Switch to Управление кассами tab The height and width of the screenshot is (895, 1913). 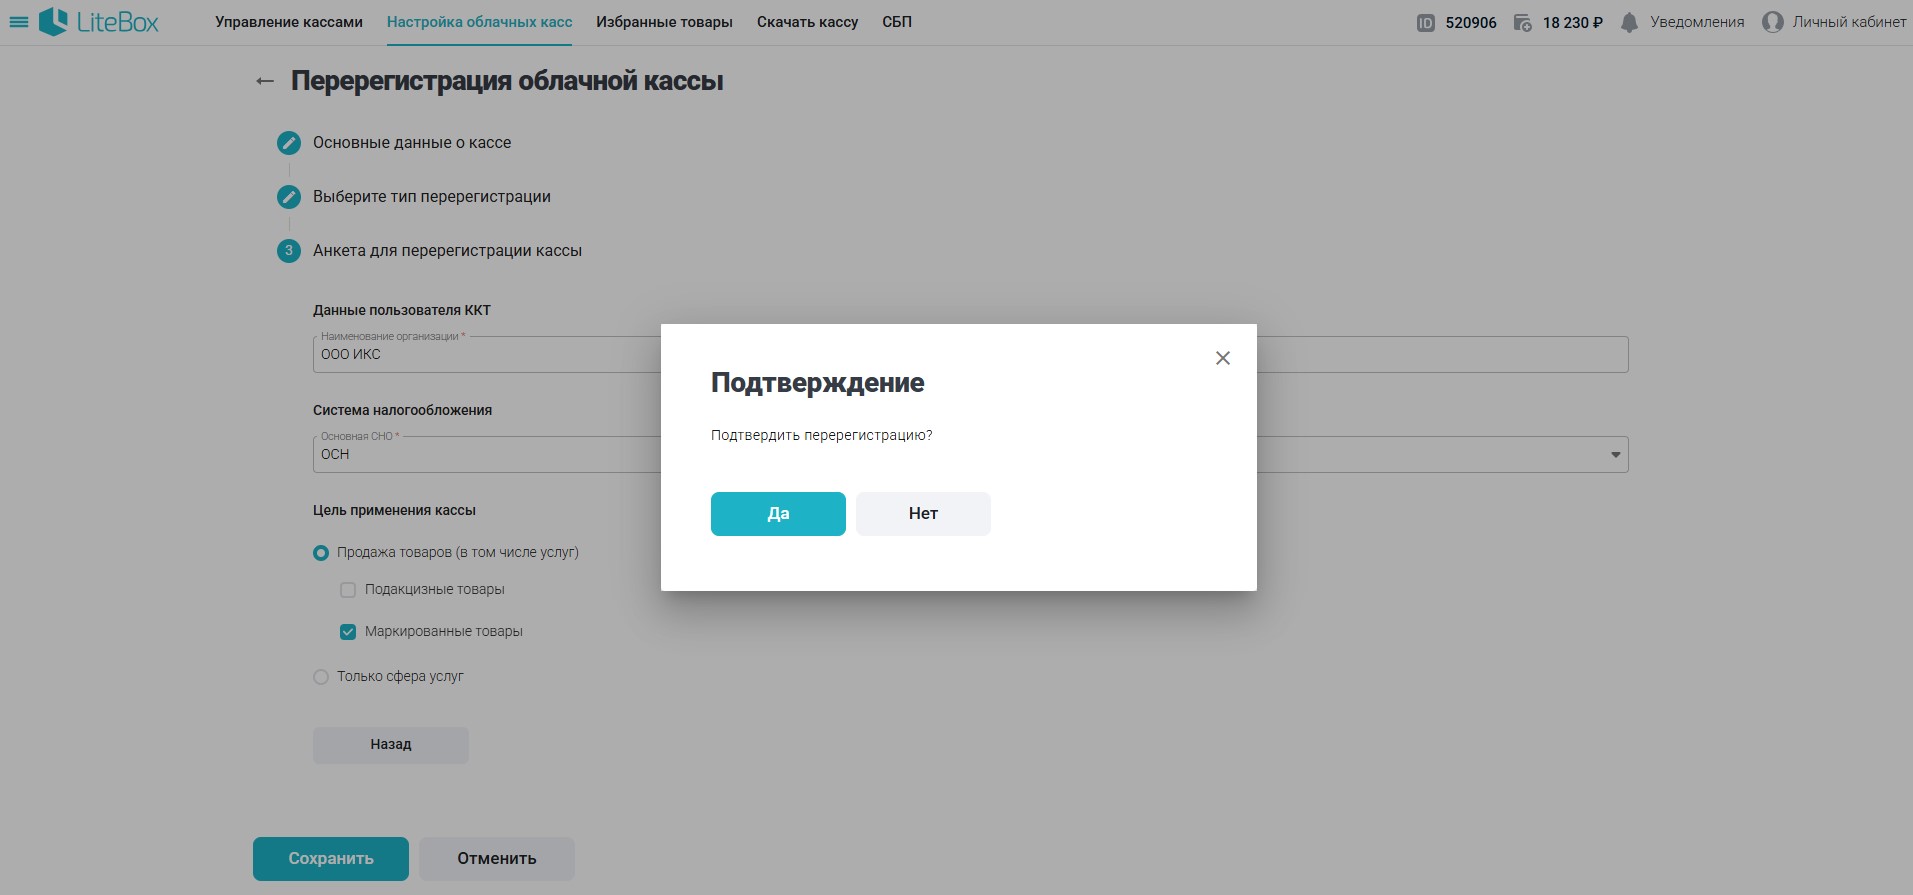point(288,22)
